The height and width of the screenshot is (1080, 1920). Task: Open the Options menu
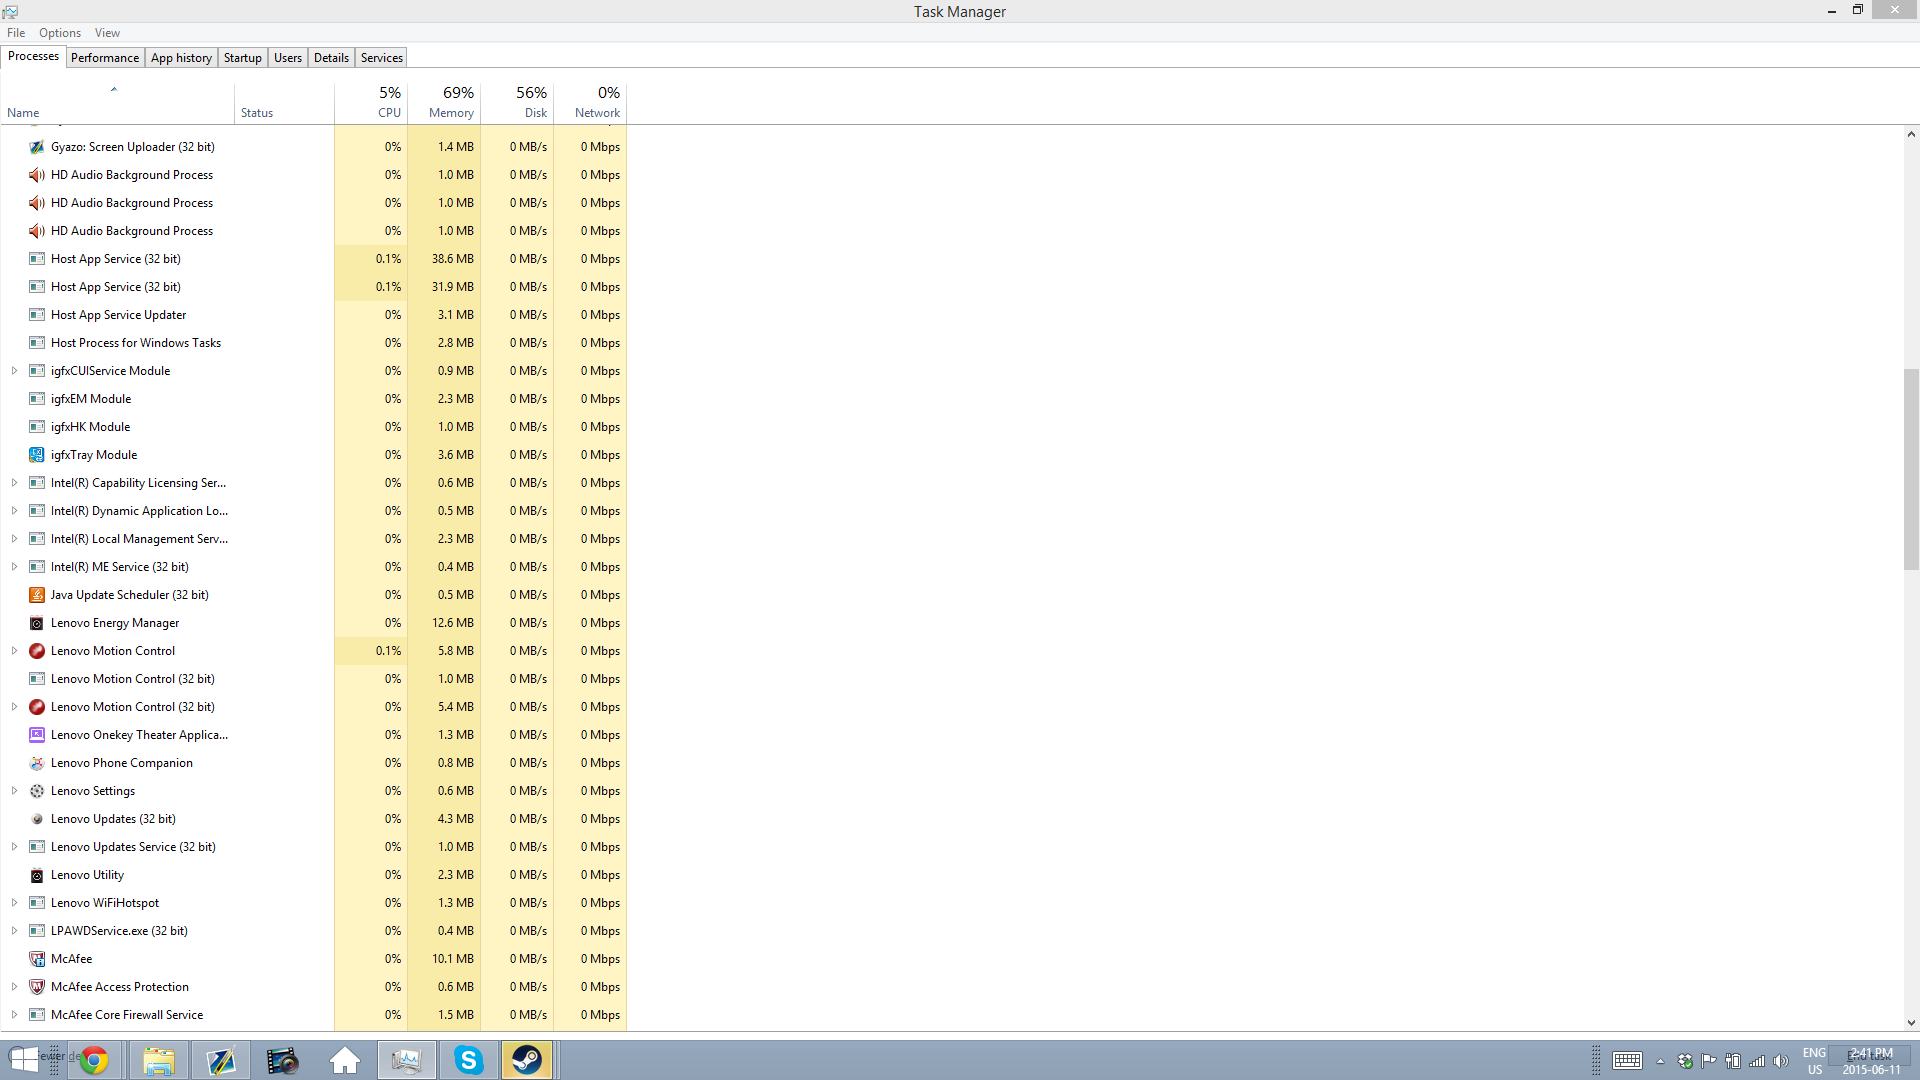[x=60, y=33]
